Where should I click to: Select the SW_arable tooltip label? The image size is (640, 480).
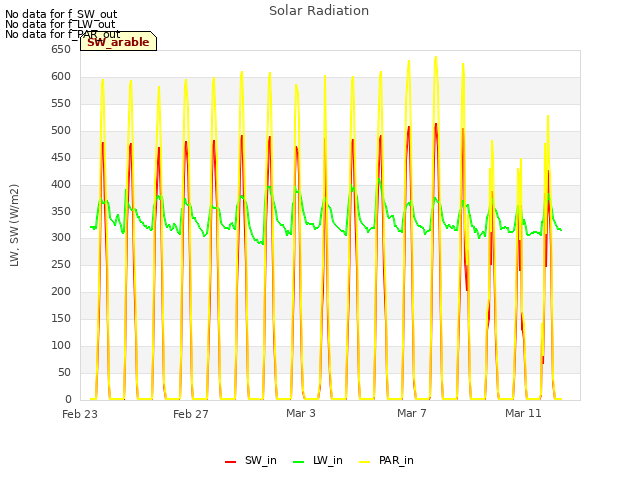118,42
